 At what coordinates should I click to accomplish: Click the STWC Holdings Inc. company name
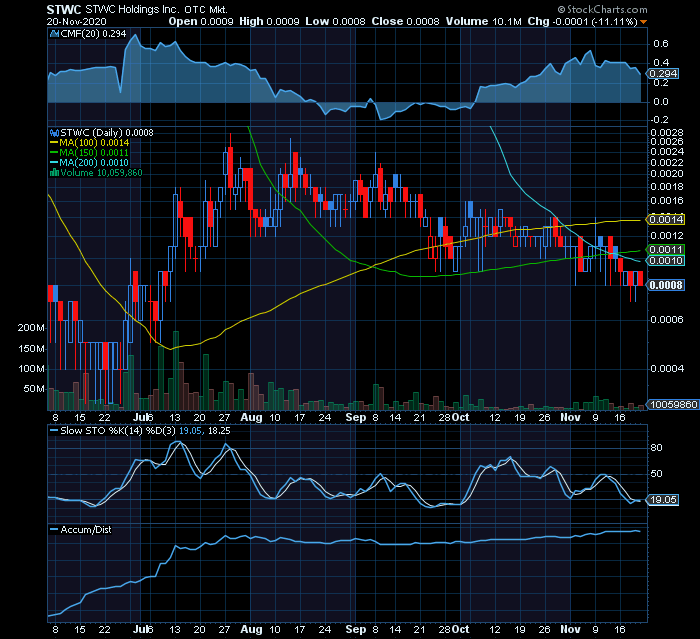(x=133, y=9)
